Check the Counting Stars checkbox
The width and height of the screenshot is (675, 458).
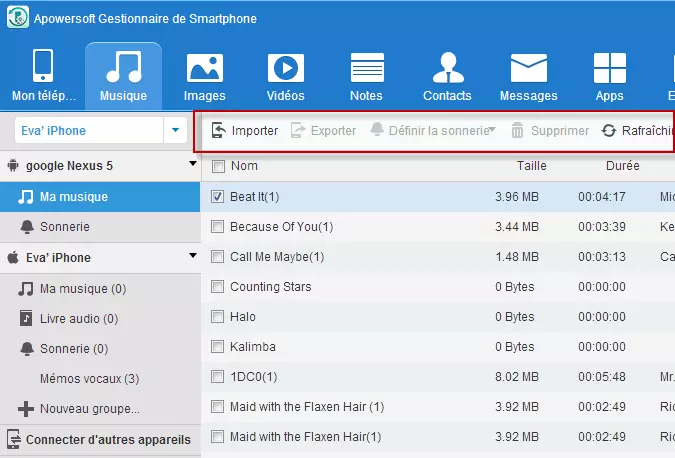pos(217,287)
